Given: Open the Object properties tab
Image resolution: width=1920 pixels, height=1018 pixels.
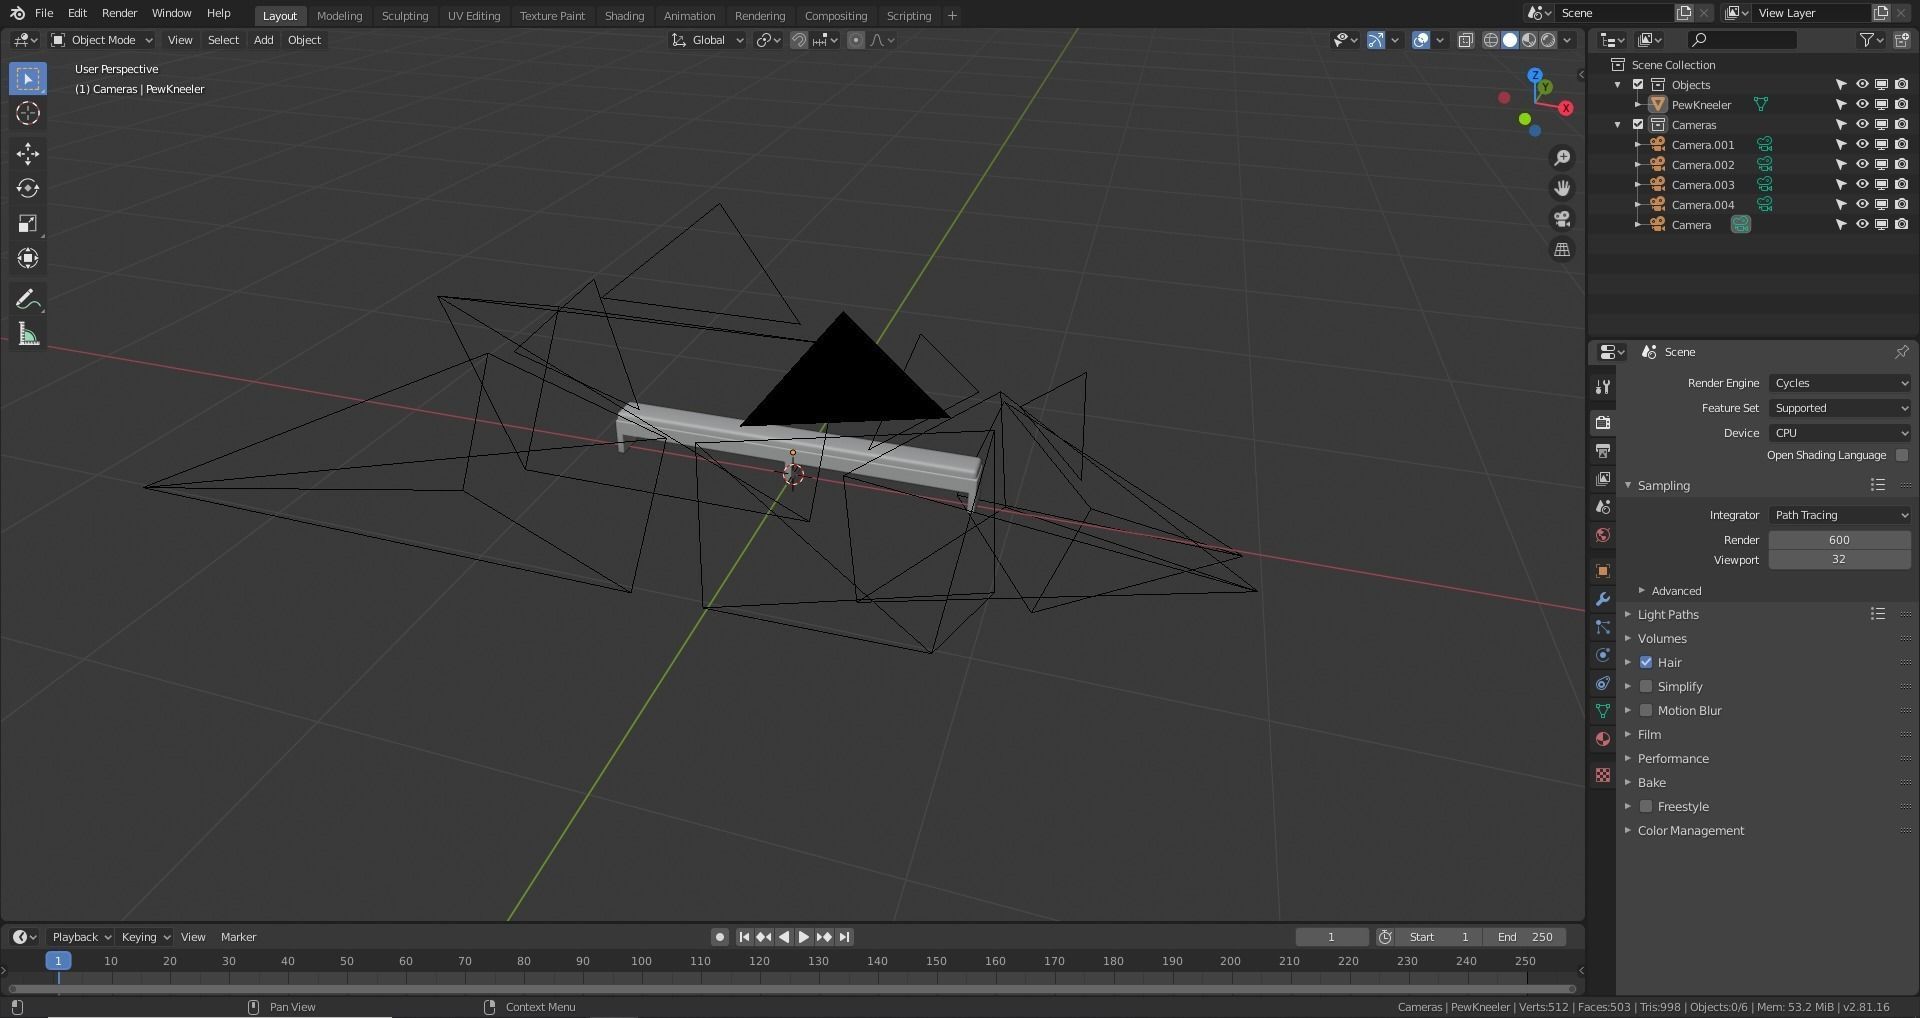Looking at the screenshot, I should (1603, 571).
